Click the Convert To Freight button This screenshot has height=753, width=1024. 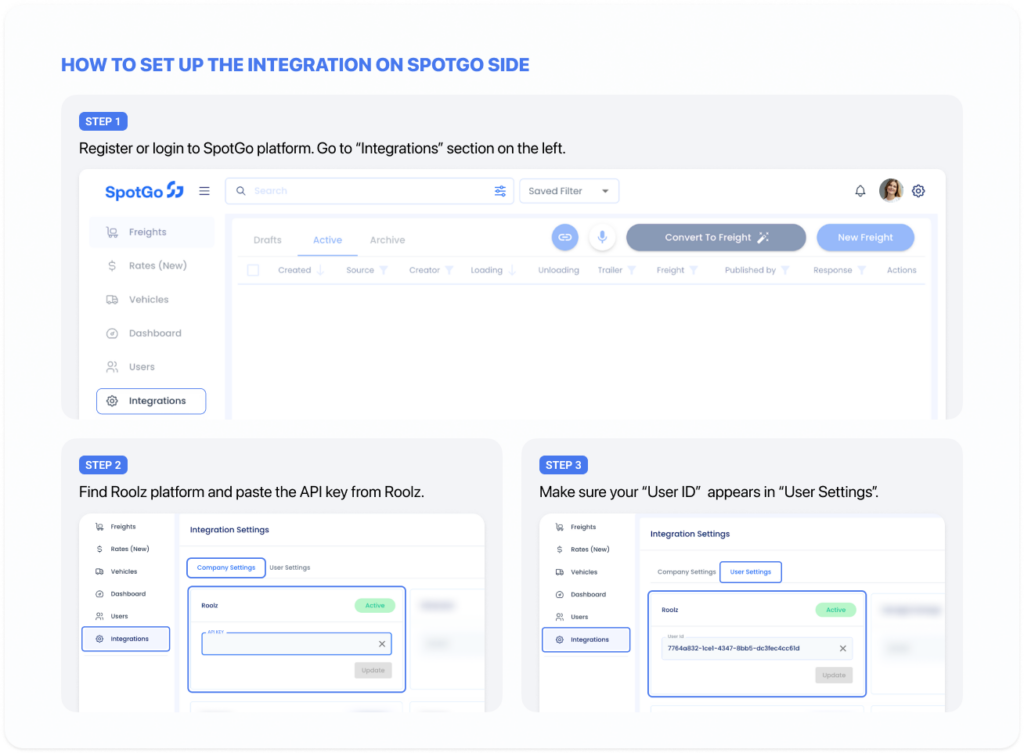tap(716, 237)
